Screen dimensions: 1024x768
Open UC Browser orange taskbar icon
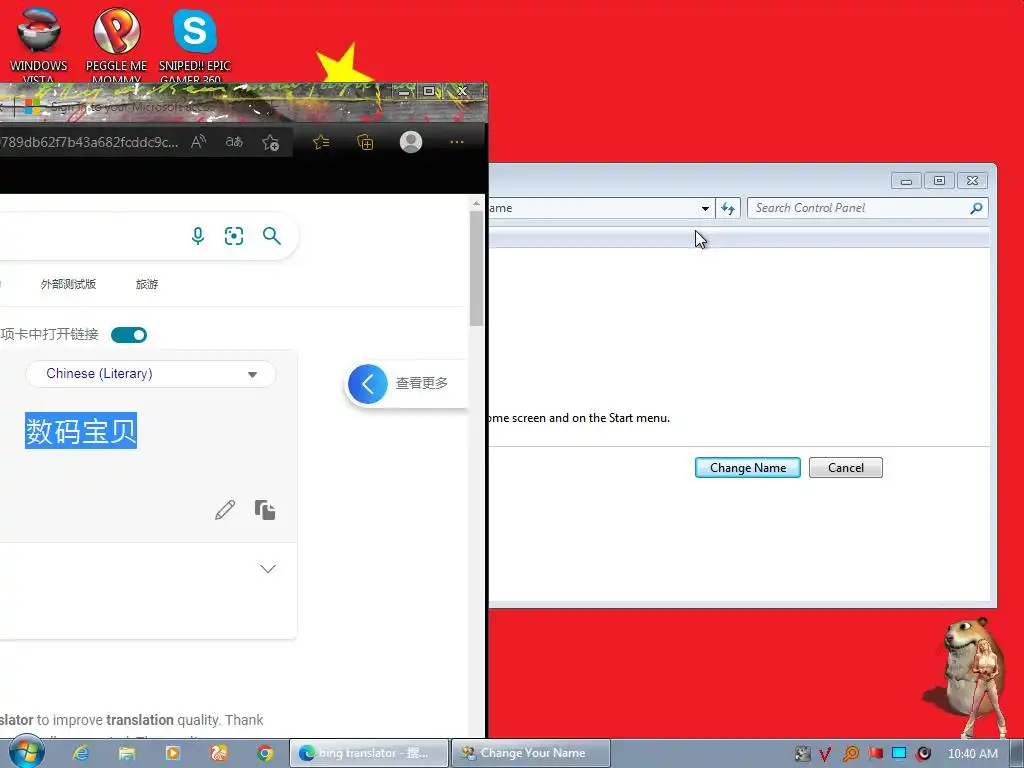click(x=219, y=753)
